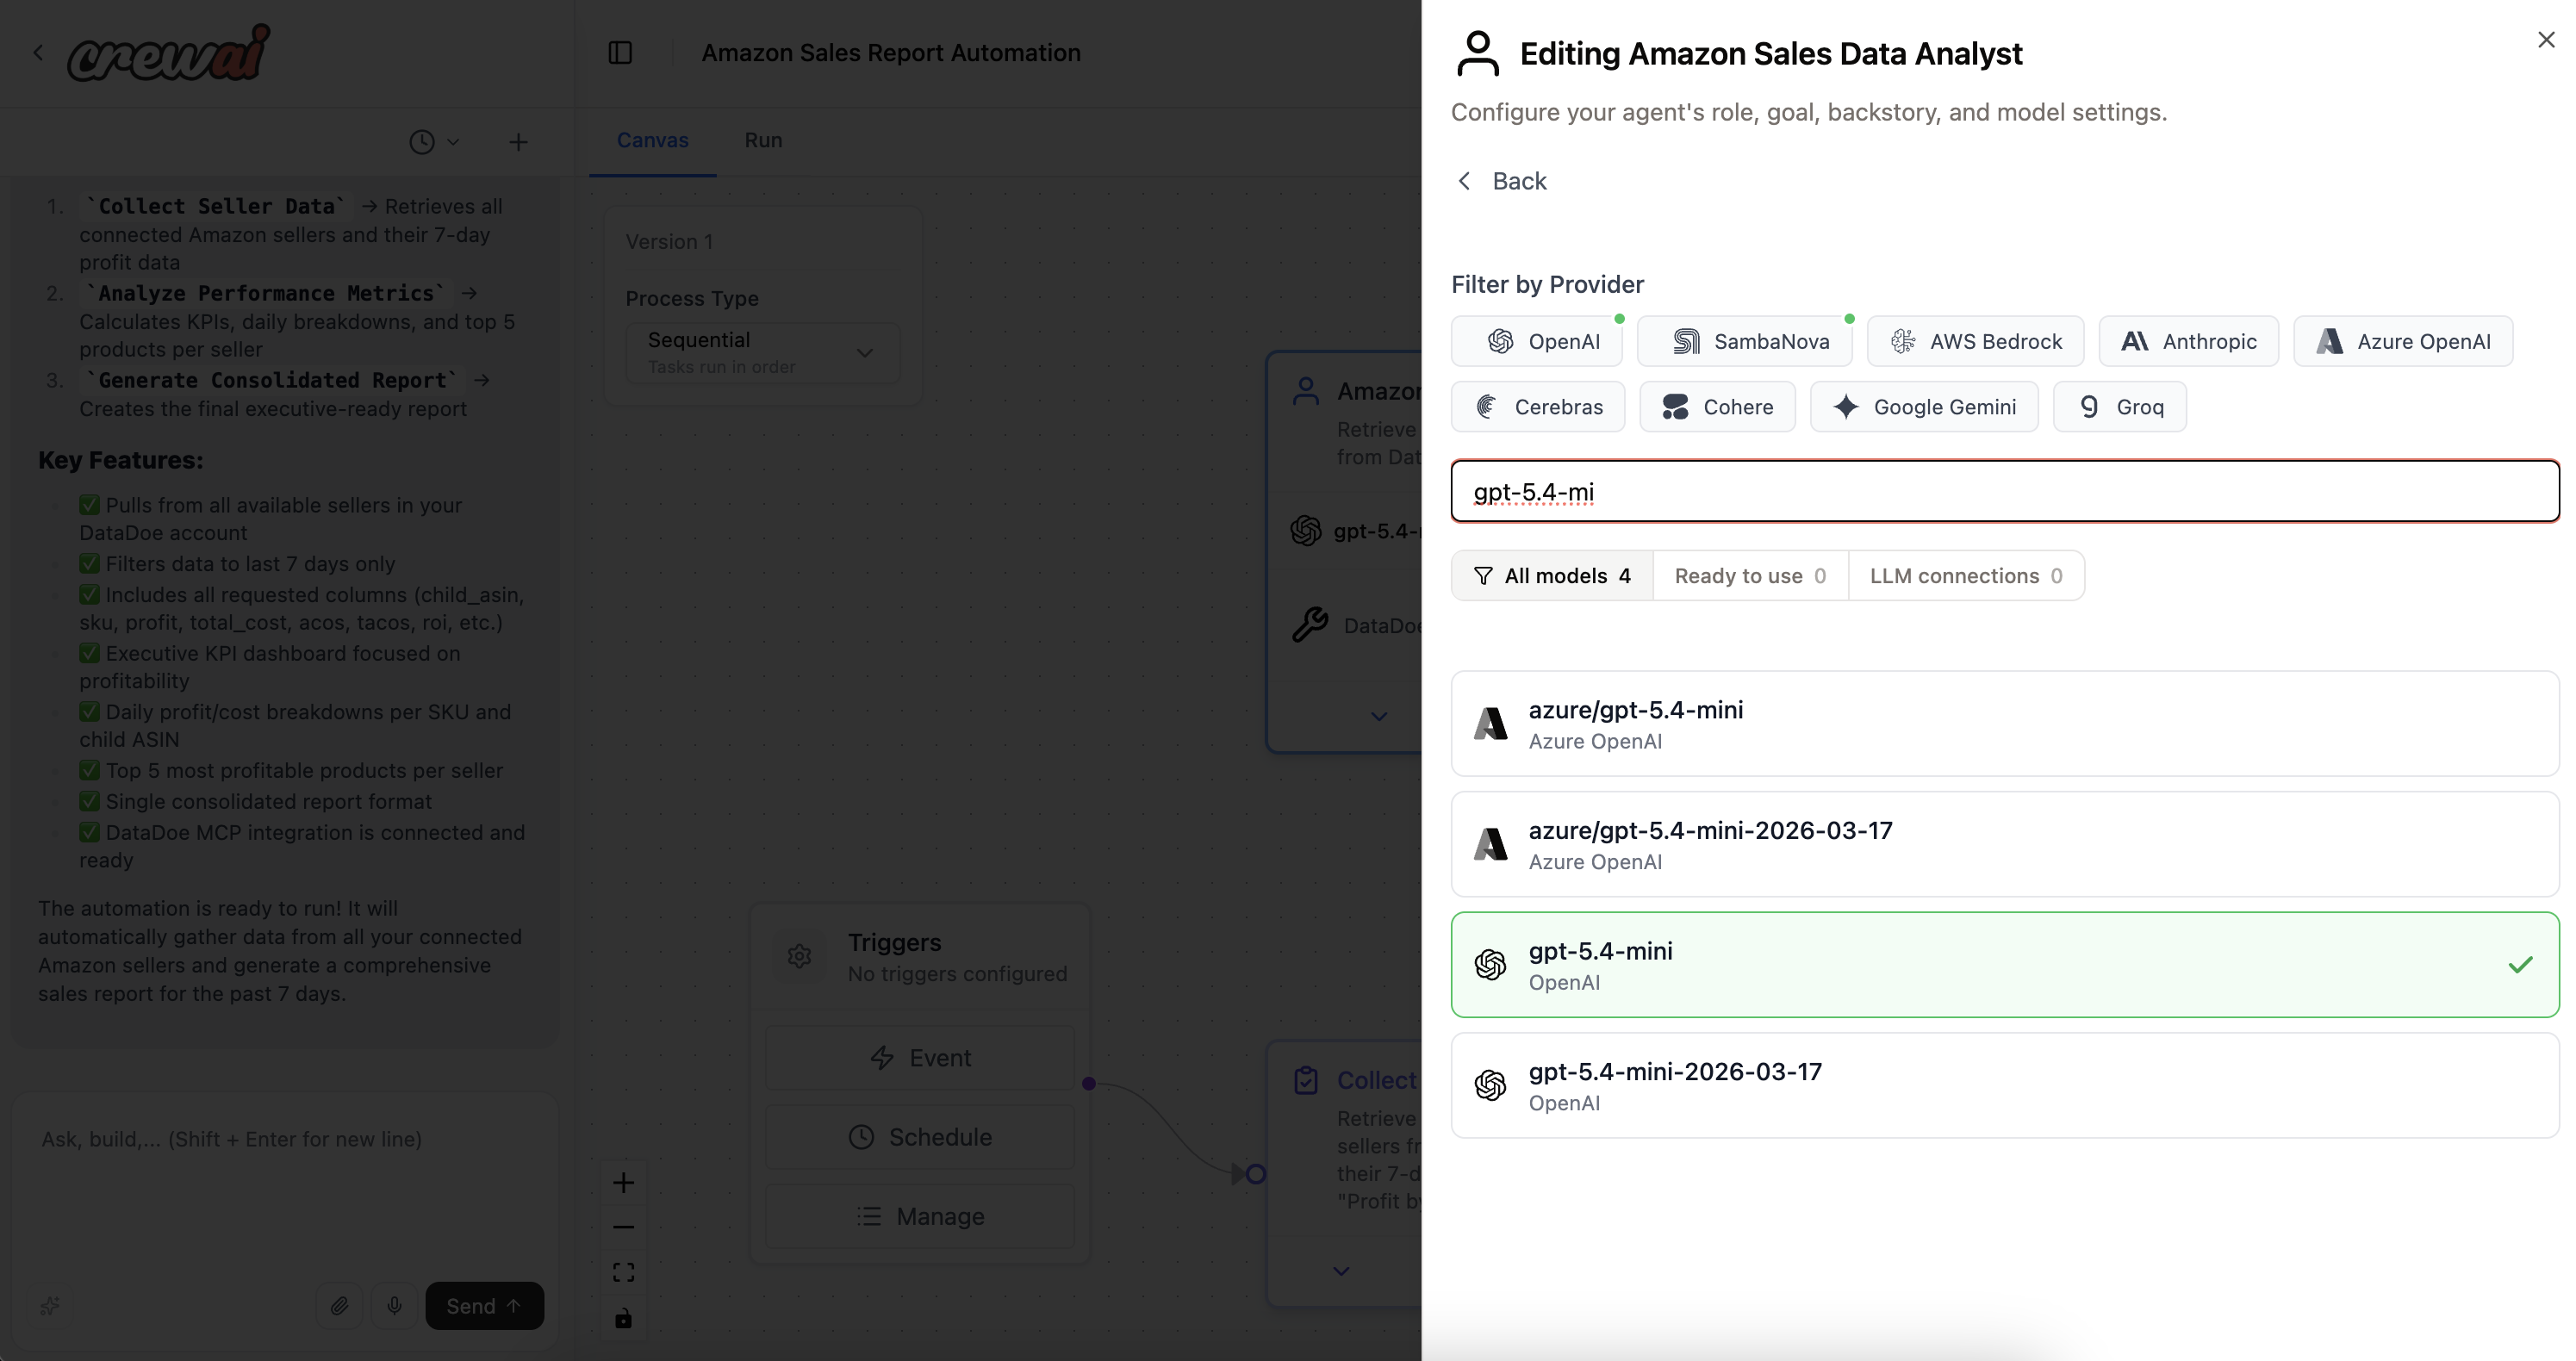Zoom in on the canvas
Viewport: 2576px width, 1361px height.
pyautogui.click(x=623, y=1183)
